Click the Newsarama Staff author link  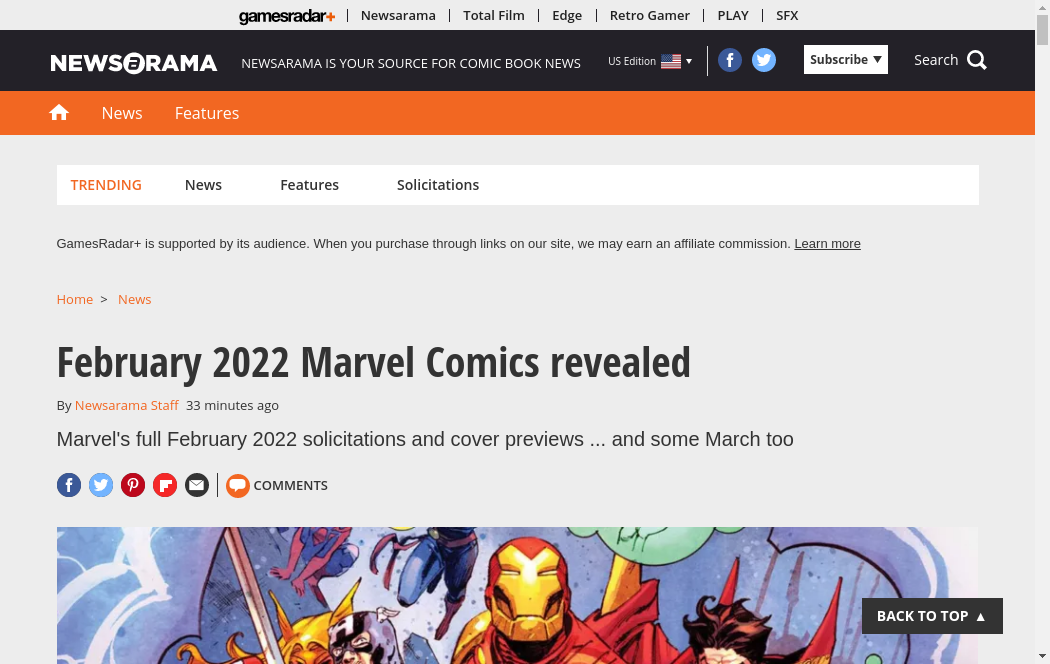(127, 406)
